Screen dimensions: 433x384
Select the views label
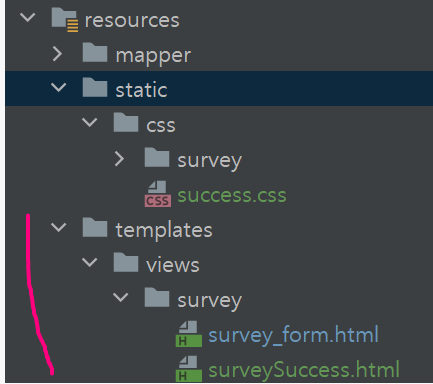(173, 265)
